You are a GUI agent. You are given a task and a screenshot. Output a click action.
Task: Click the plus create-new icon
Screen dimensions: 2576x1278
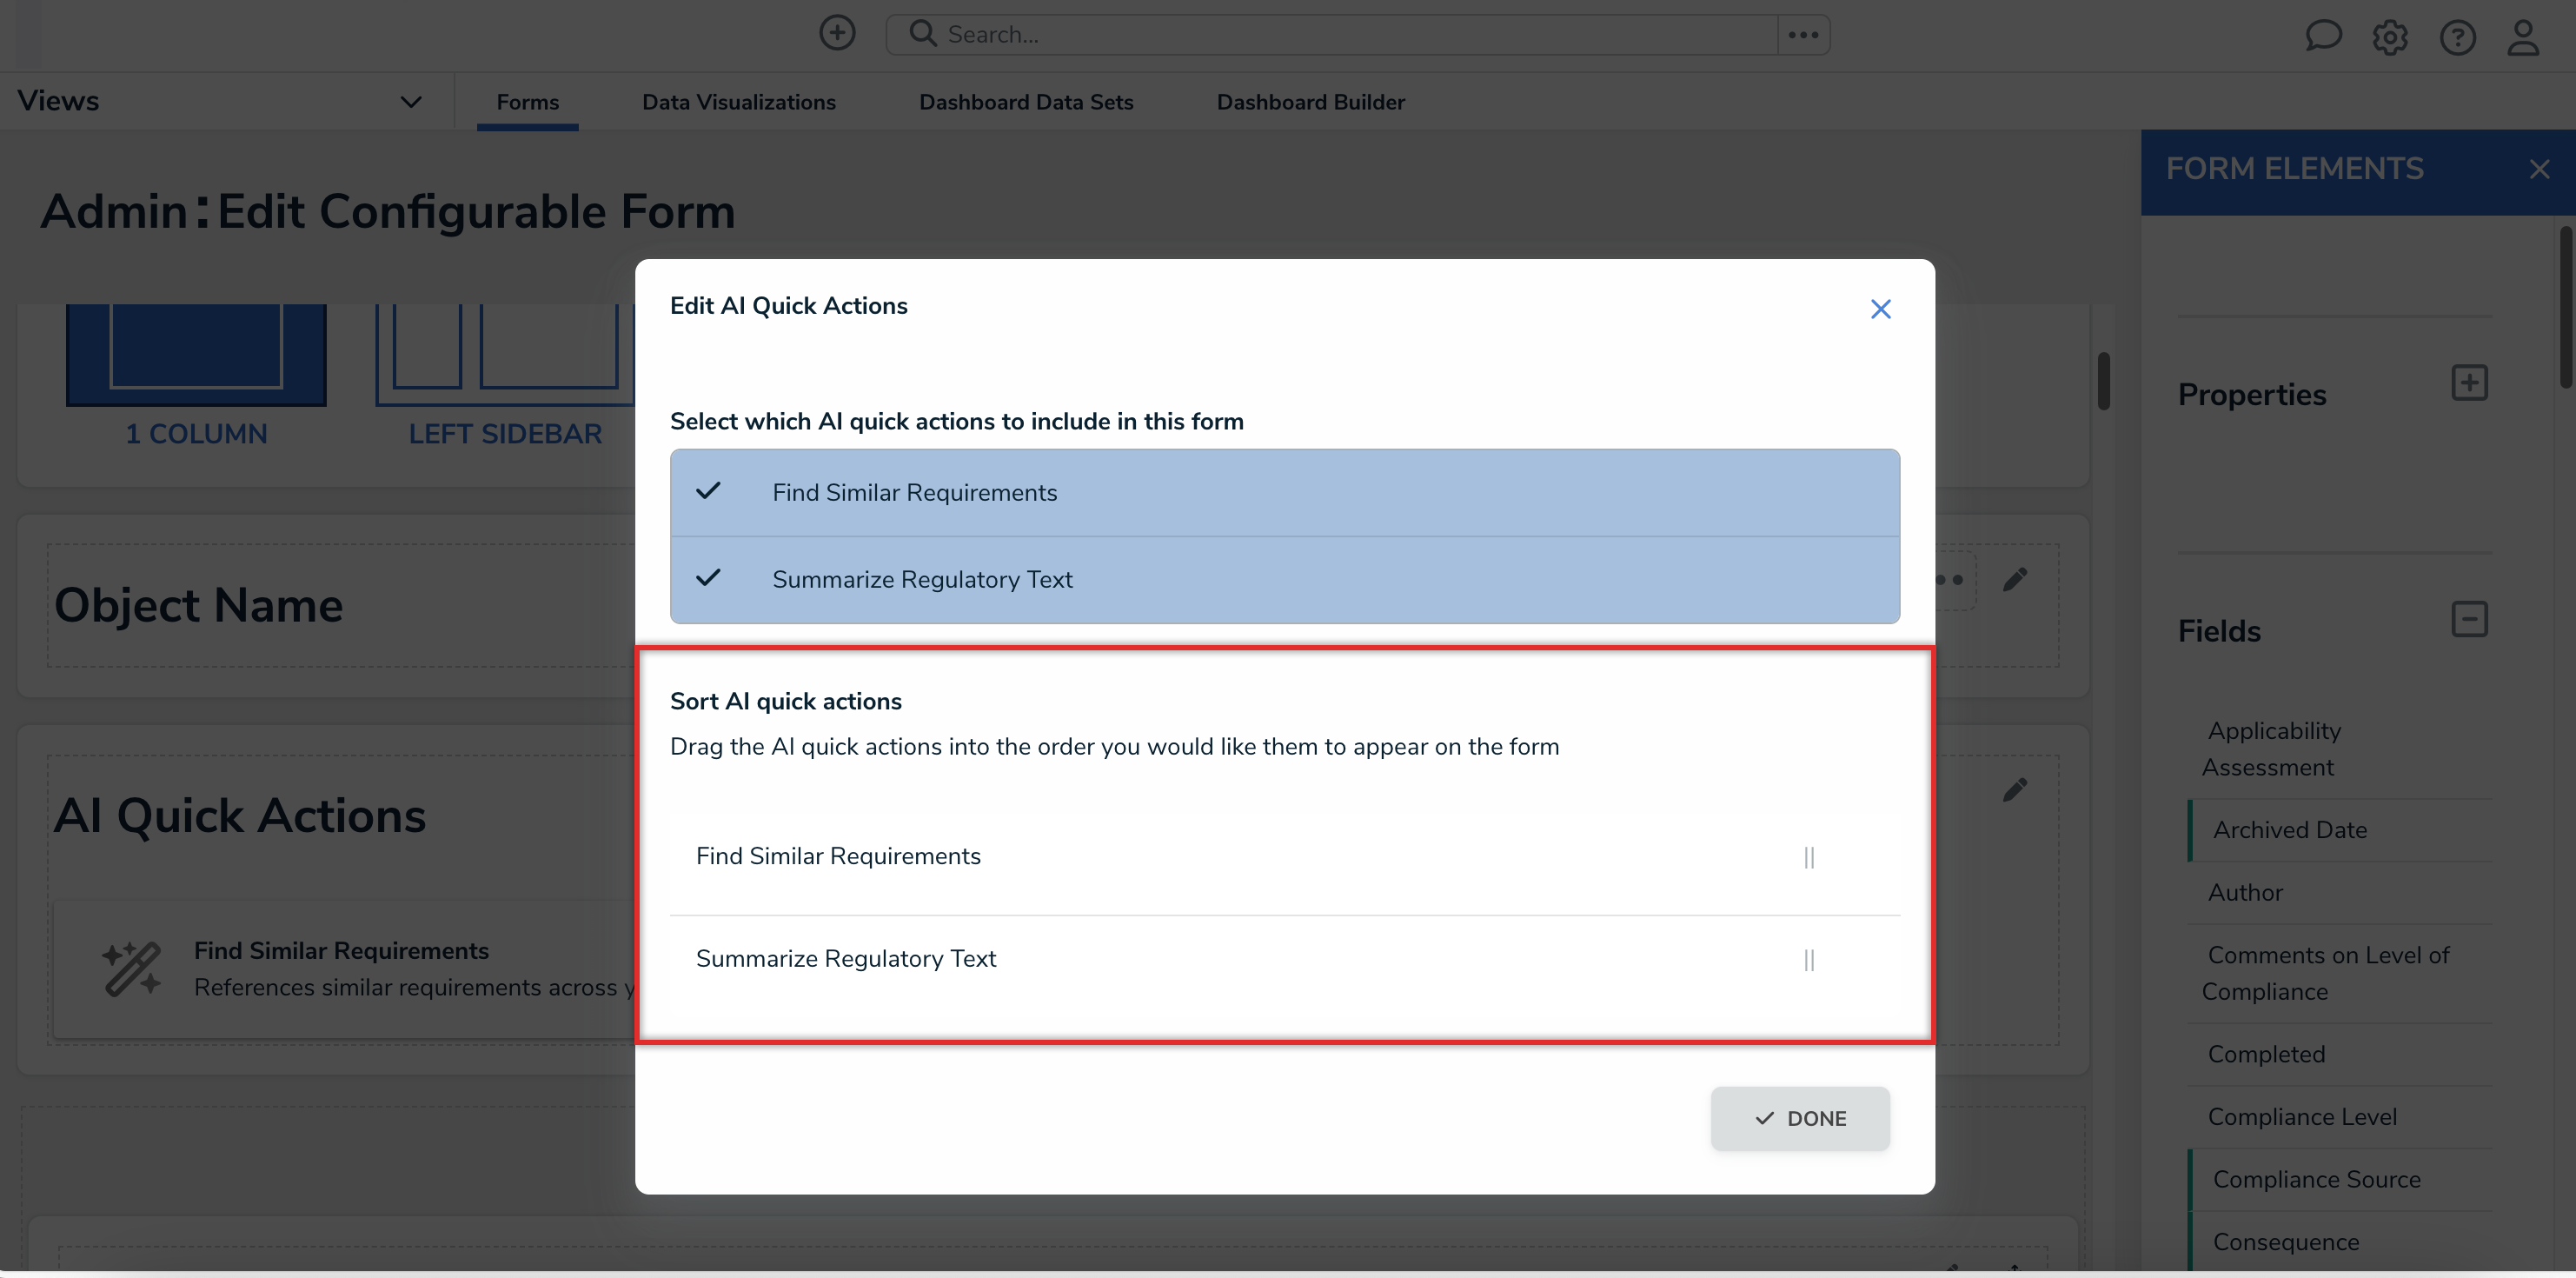point(837,33)
